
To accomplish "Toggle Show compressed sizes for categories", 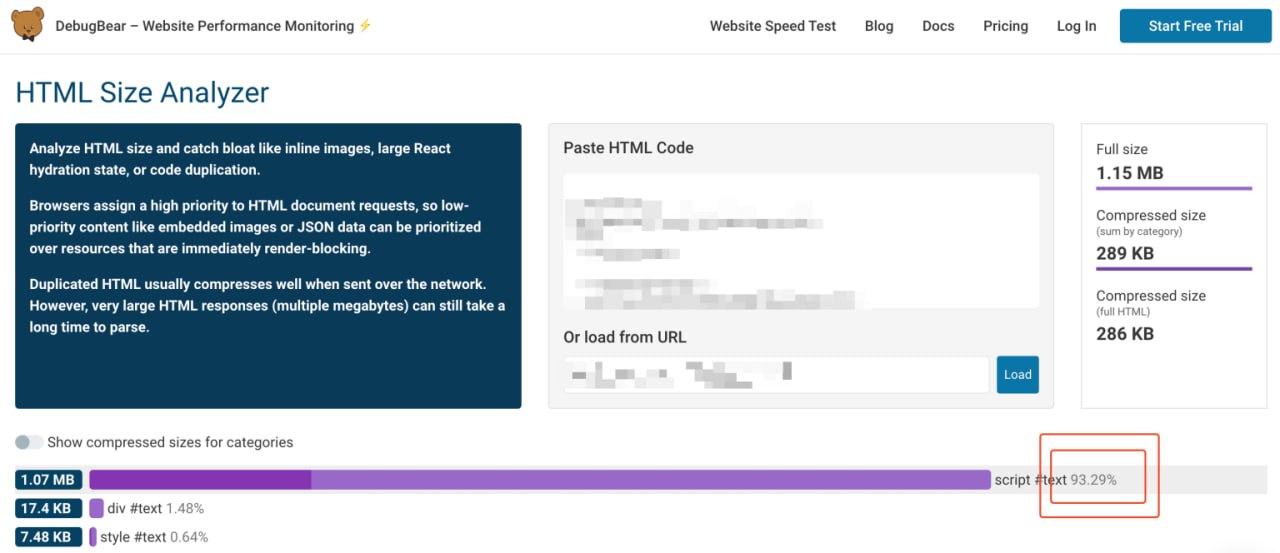I will [29, 442].
